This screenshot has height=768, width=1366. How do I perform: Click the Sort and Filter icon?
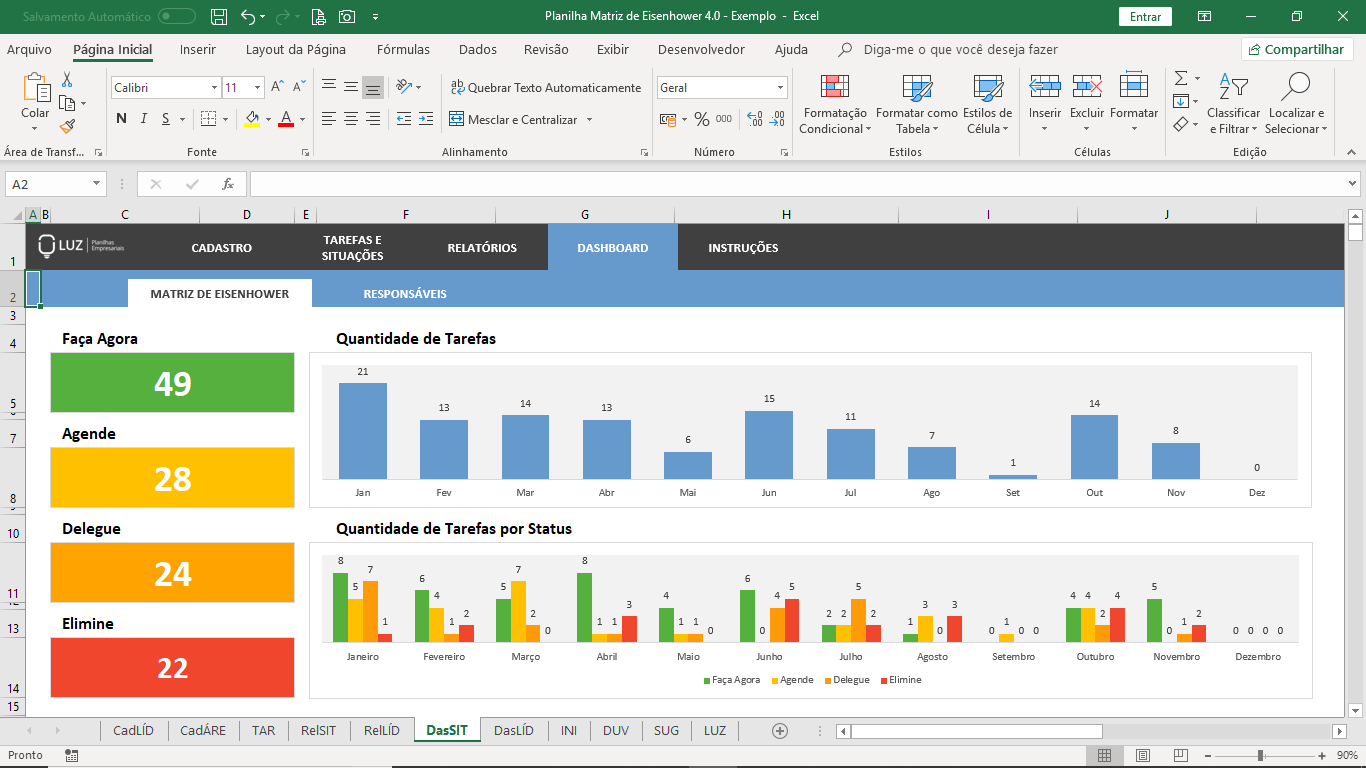pos(1233,105)
